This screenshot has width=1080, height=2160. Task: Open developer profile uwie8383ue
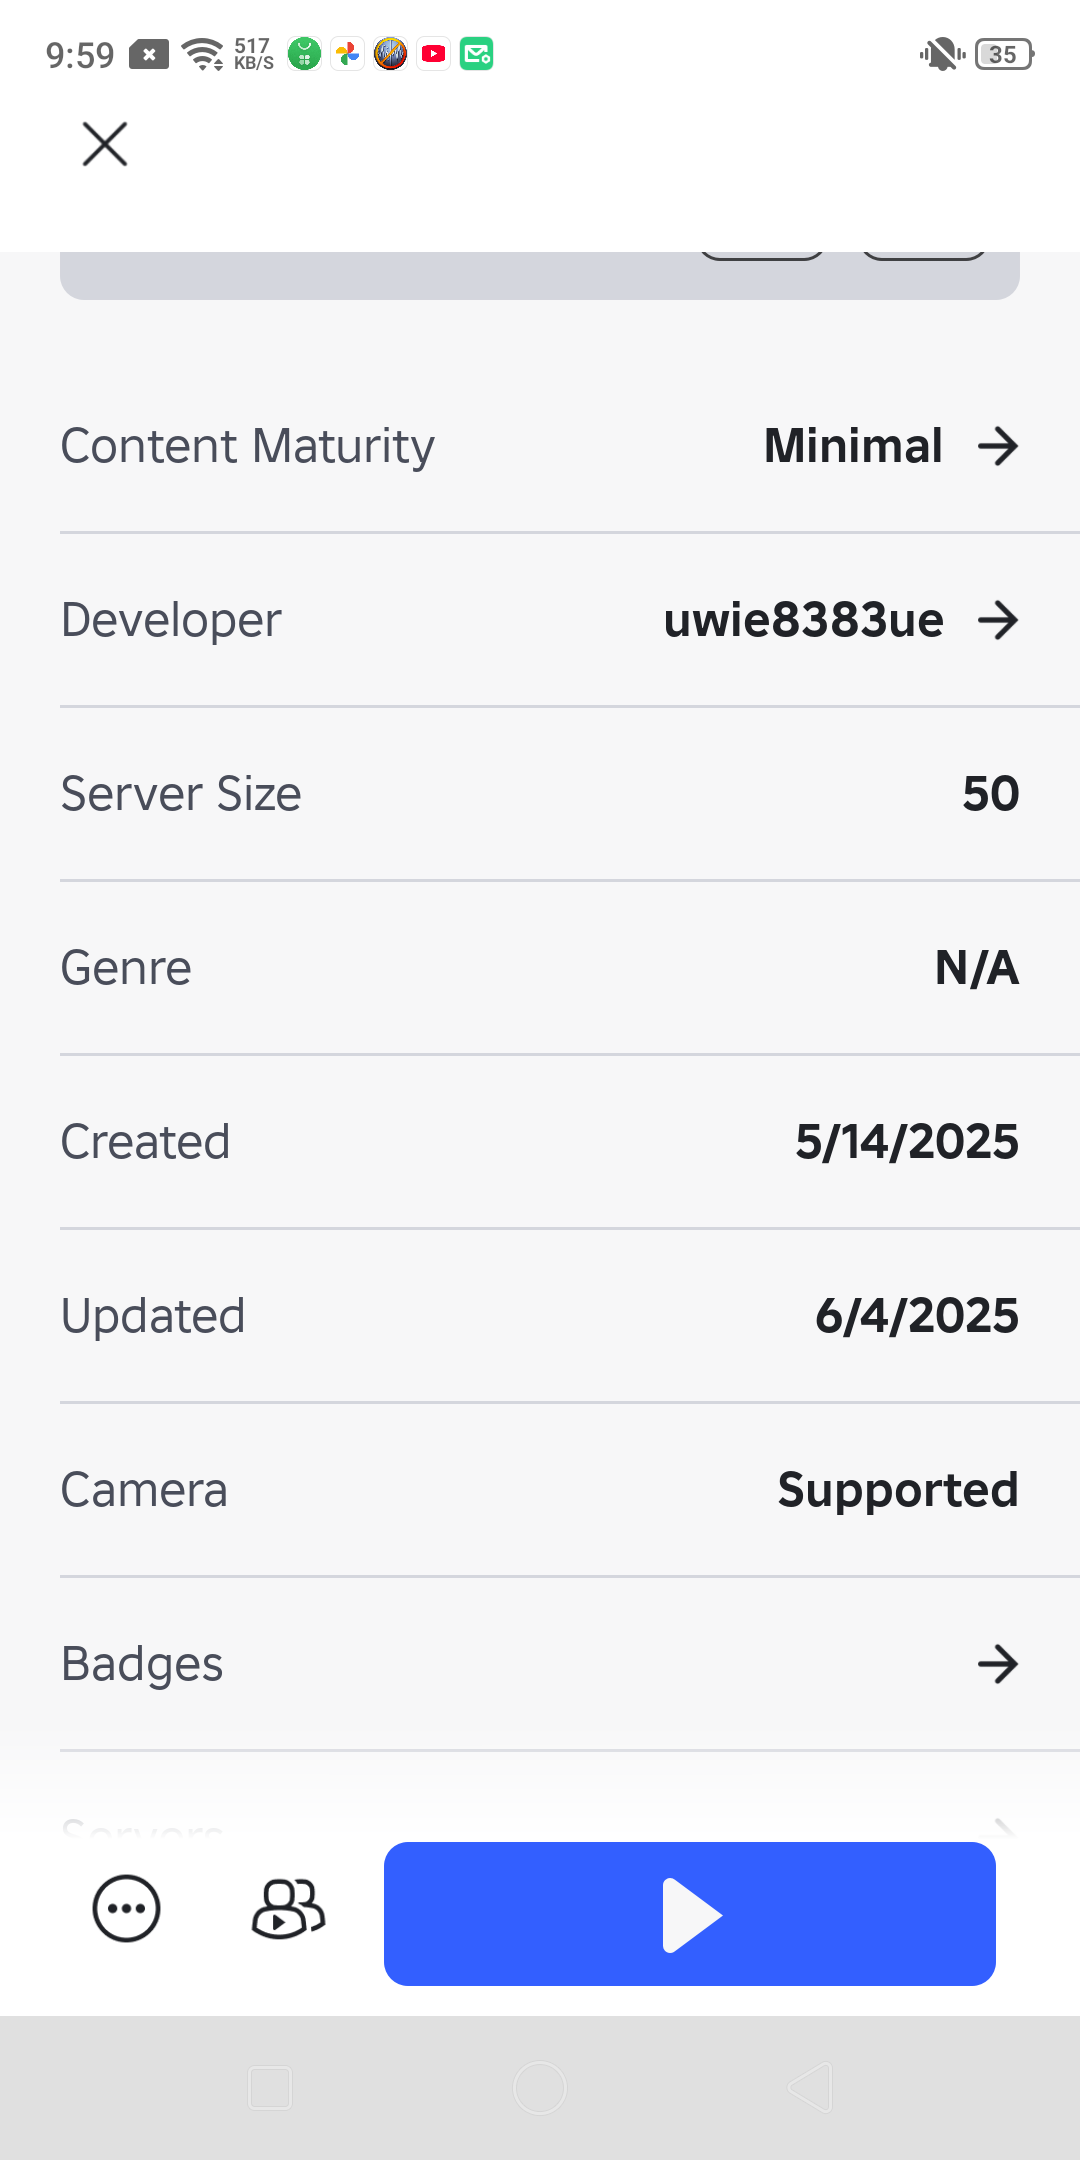pos(804,620)
